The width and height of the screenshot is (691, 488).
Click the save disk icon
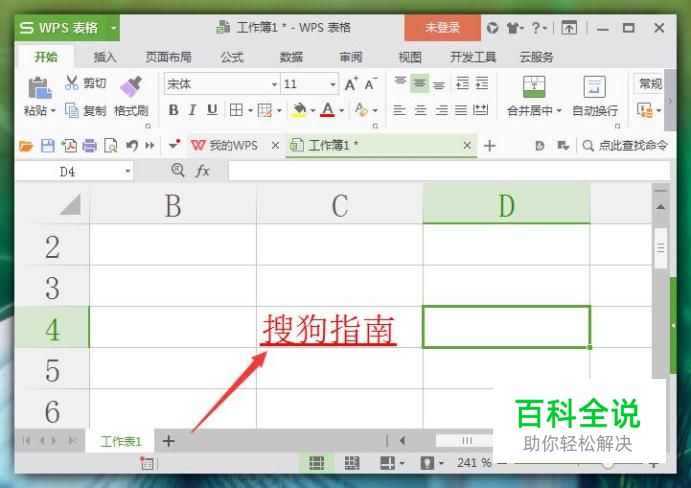[x=48, y=145]
